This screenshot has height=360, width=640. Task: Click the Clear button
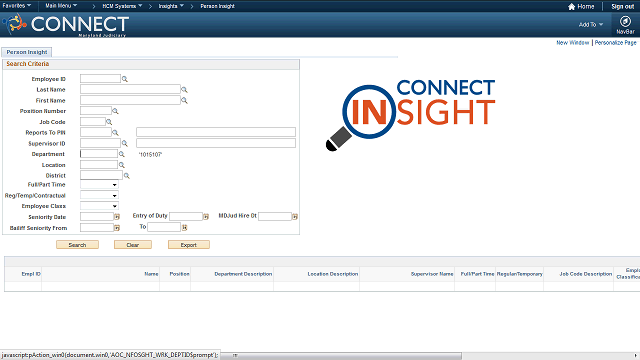[x=133, y=245]
